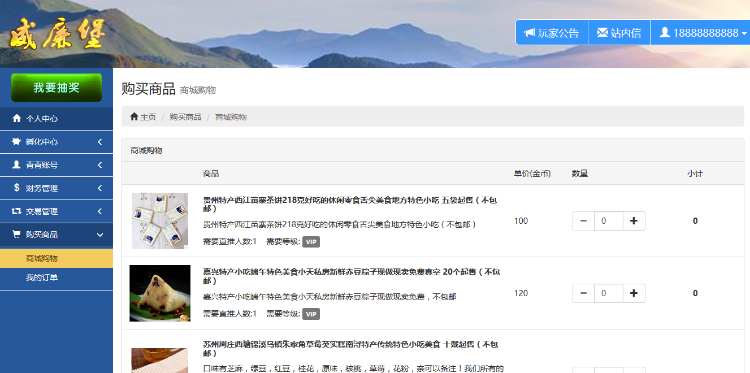
Task: Click the exchange arrows icon beside 交易管理
Action: [16, 211]
